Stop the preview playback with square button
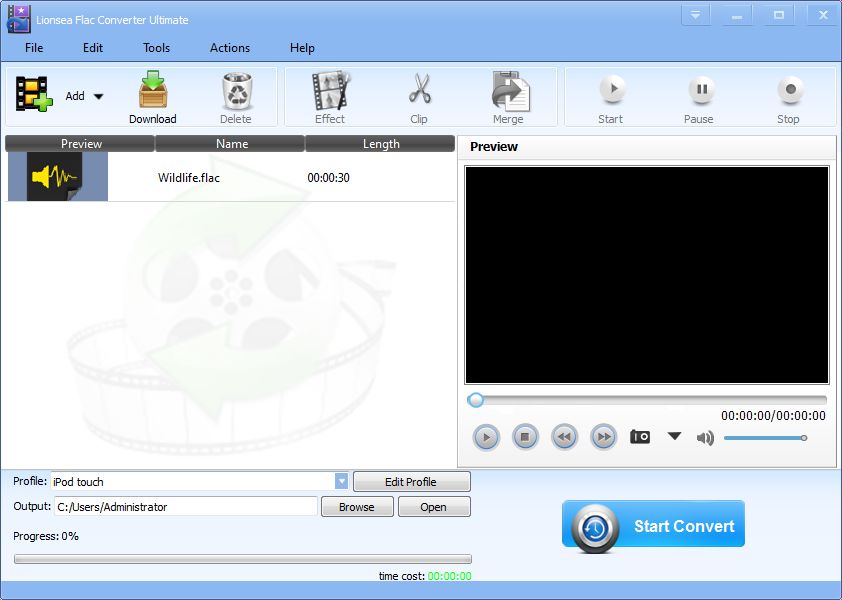Image resolution: width=842 pixels, height=600 pixels. (525, 437)
